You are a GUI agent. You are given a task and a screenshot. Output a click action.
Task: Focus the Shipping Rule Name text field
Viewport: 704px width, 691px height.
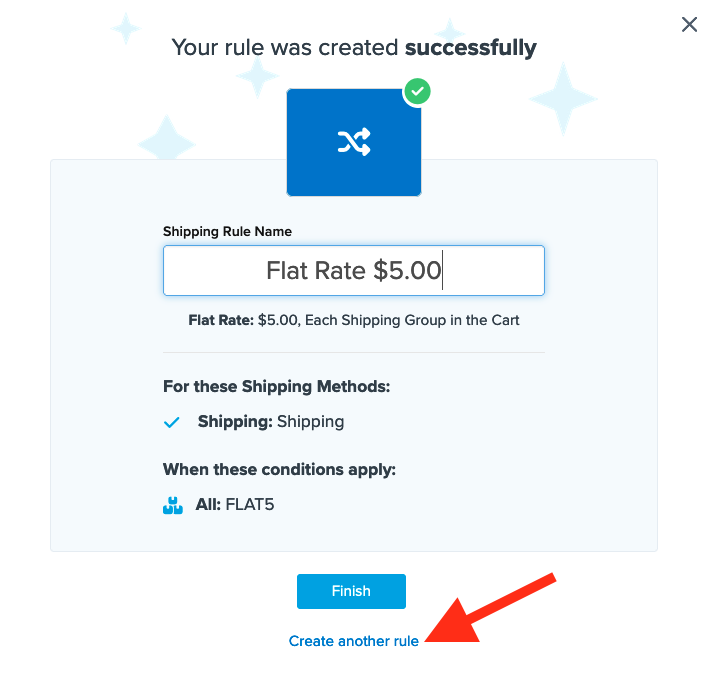pyautogui.click(x=353, y=271)
